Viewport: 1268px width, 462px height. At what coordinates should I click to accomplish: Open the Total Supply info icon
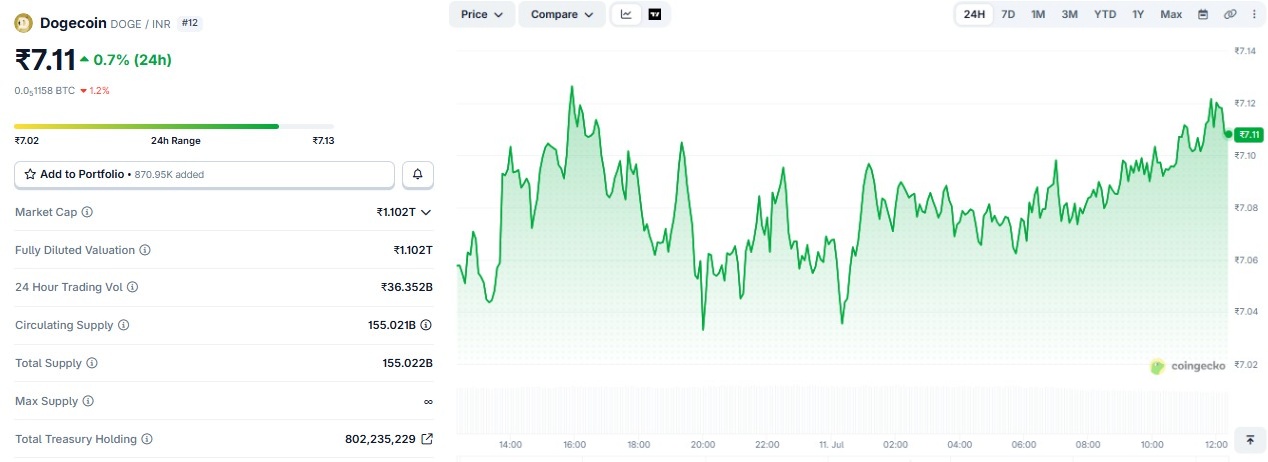pyautogui.click(x=92, y=363)
